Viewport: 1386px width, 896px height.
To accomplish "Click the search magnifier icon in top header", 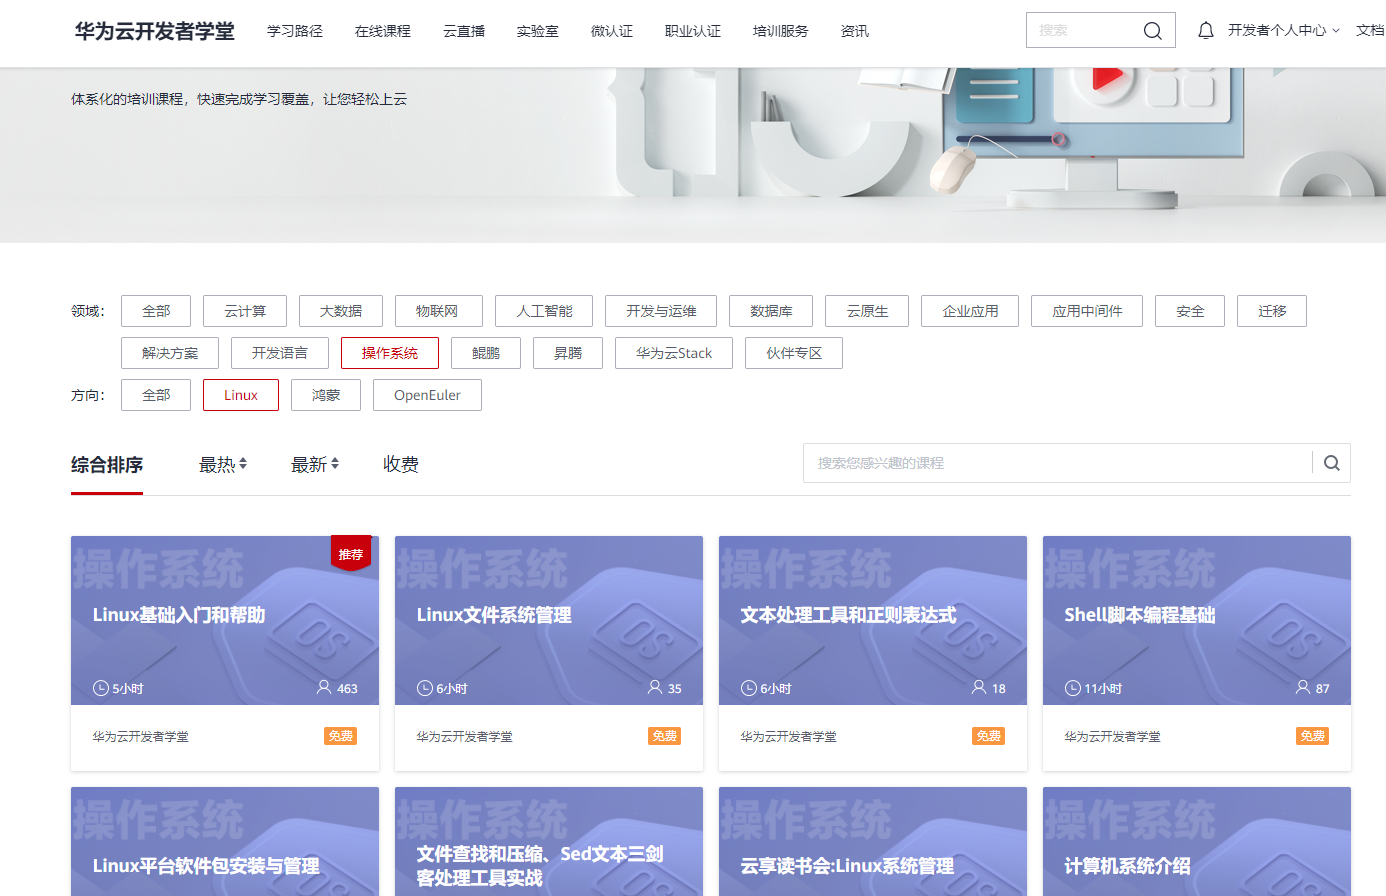I will point(1152,31).
